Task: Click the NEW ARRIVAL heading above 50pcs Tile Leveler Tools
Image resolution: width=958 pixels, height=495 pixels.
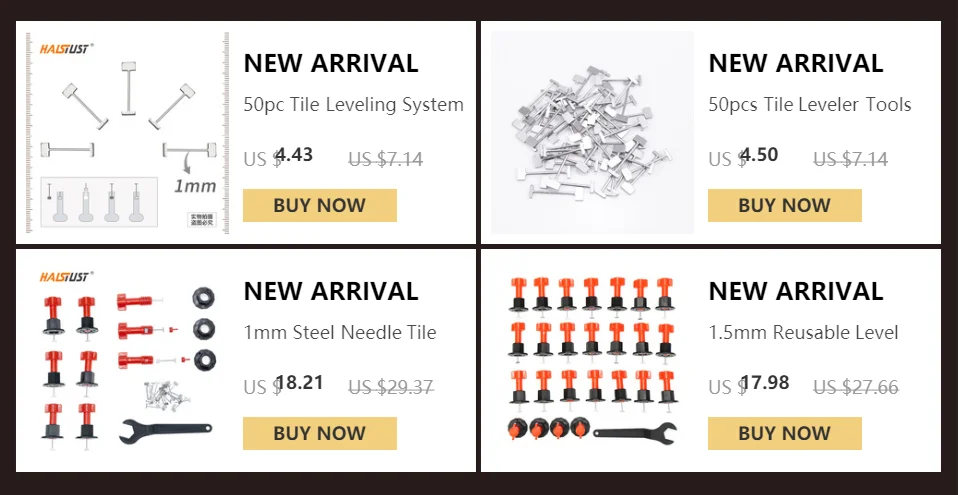Action: [795, 64]
